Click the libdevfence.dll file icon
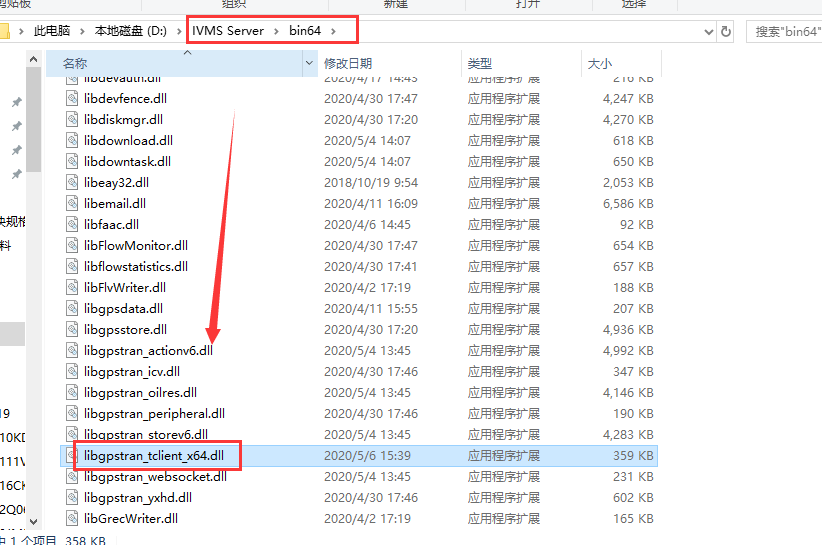The height and width of the screenshot is (545, 822). tap(72, 99)
